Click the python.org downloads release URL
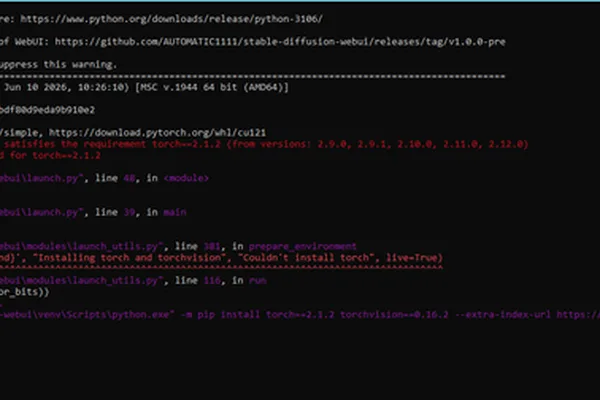This screenshot has height=400, width=600. (171, 19)
